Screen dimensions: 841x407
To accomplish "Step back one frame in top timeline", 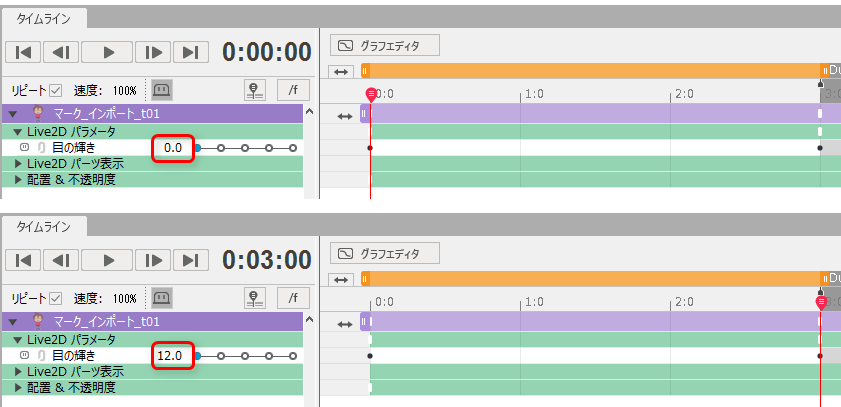I will click(x=61, y=52).
